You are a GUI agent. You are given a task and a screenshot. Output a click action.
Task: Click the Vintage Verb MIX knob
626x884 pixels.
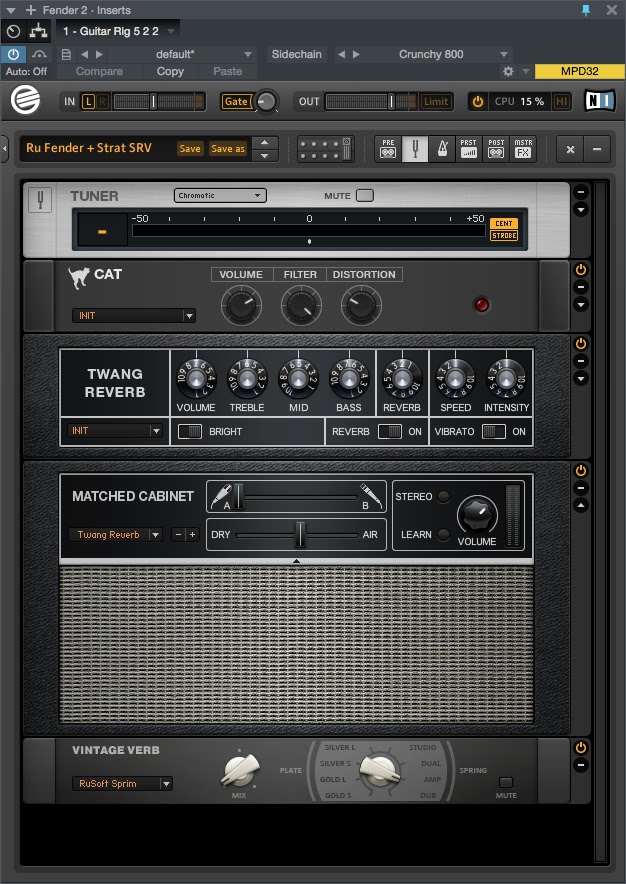coord(239,770)
